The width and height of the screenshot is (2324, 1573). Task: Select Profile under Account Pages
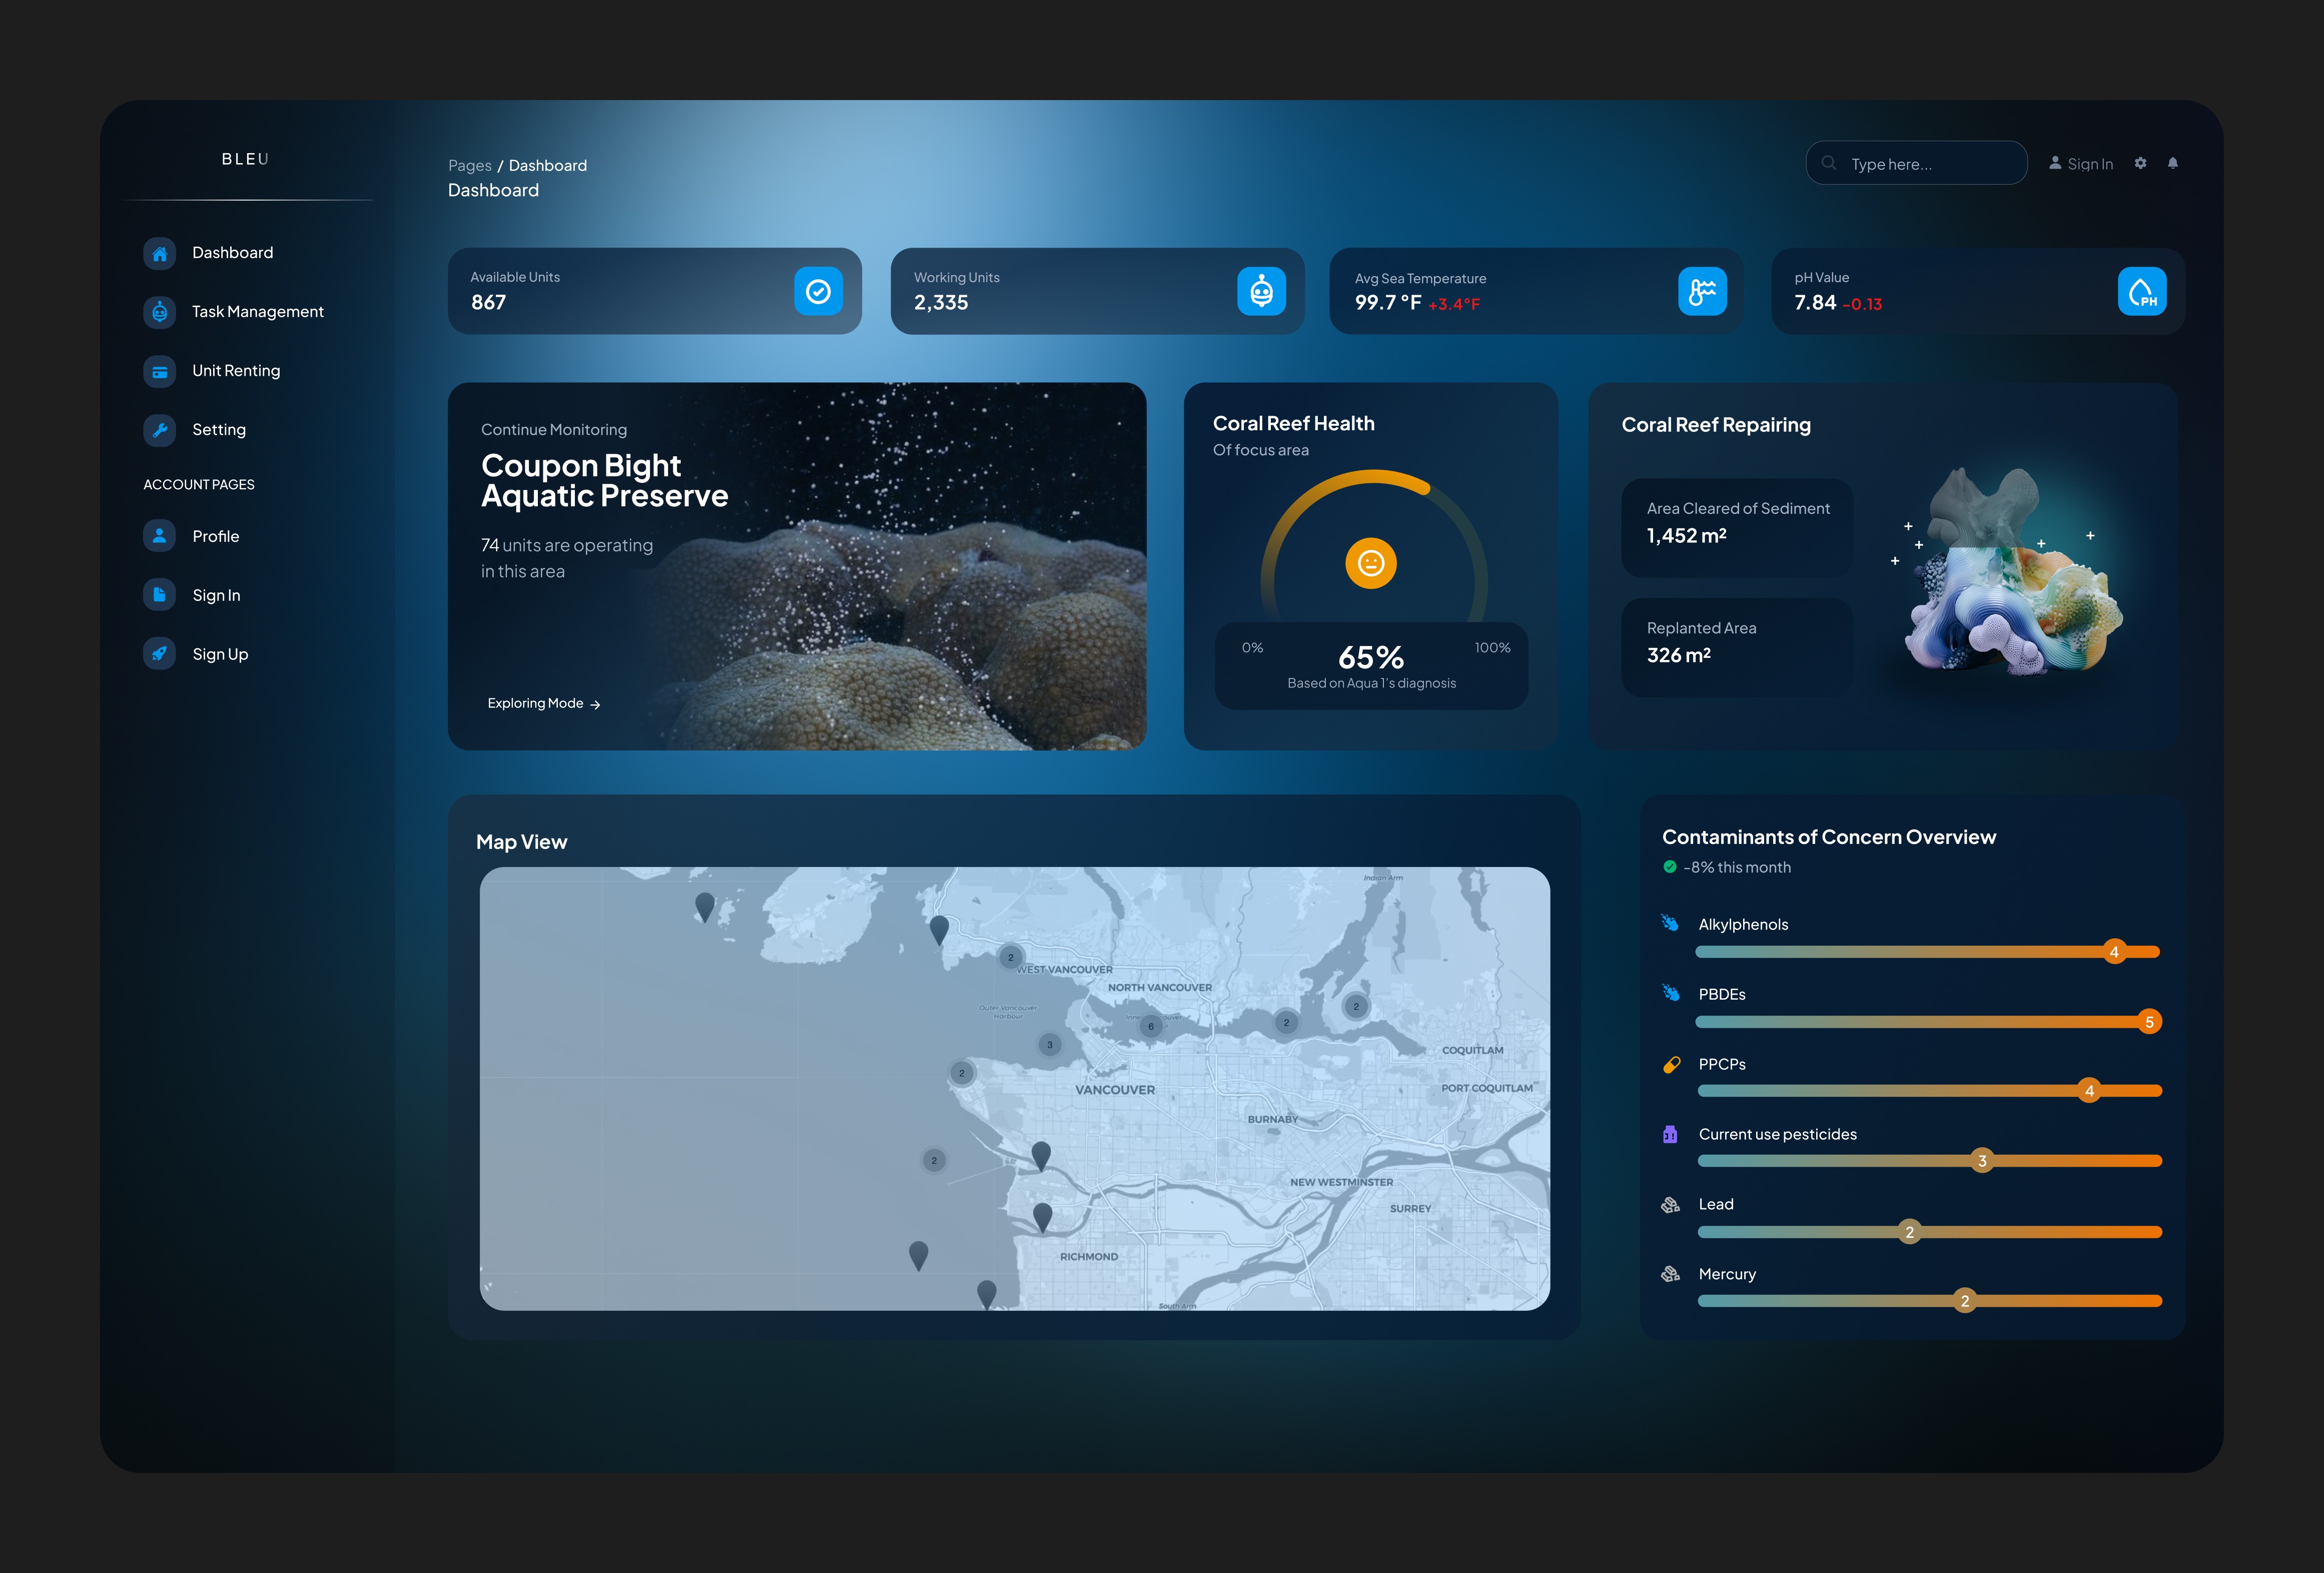coord(215,537)
